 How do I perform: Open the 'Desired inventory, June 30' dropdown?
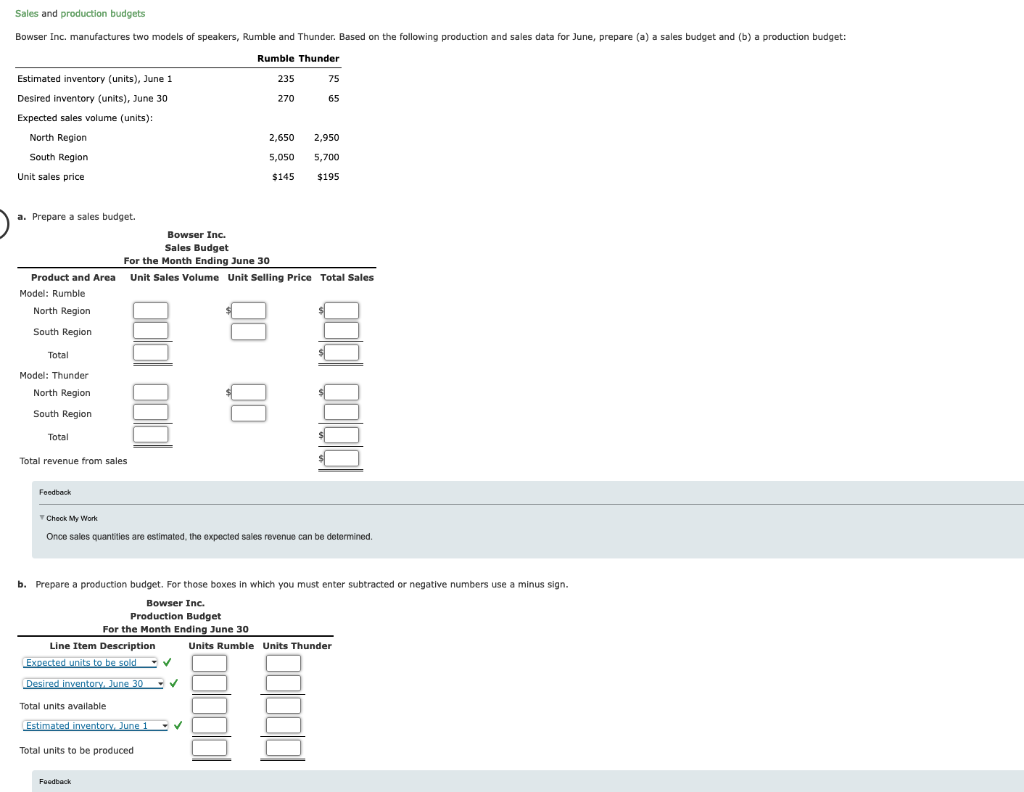(93, 684)
